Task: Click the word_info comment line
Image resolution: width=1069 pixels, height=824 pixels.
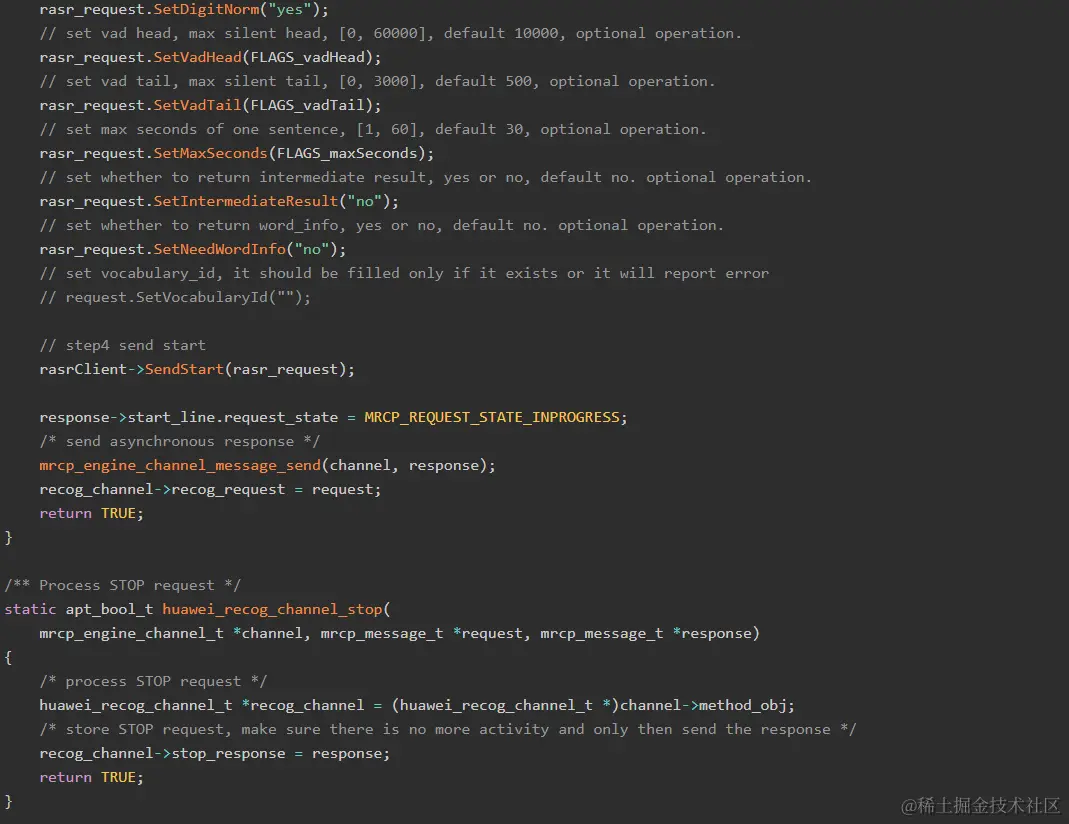Action: pos(382,226)
